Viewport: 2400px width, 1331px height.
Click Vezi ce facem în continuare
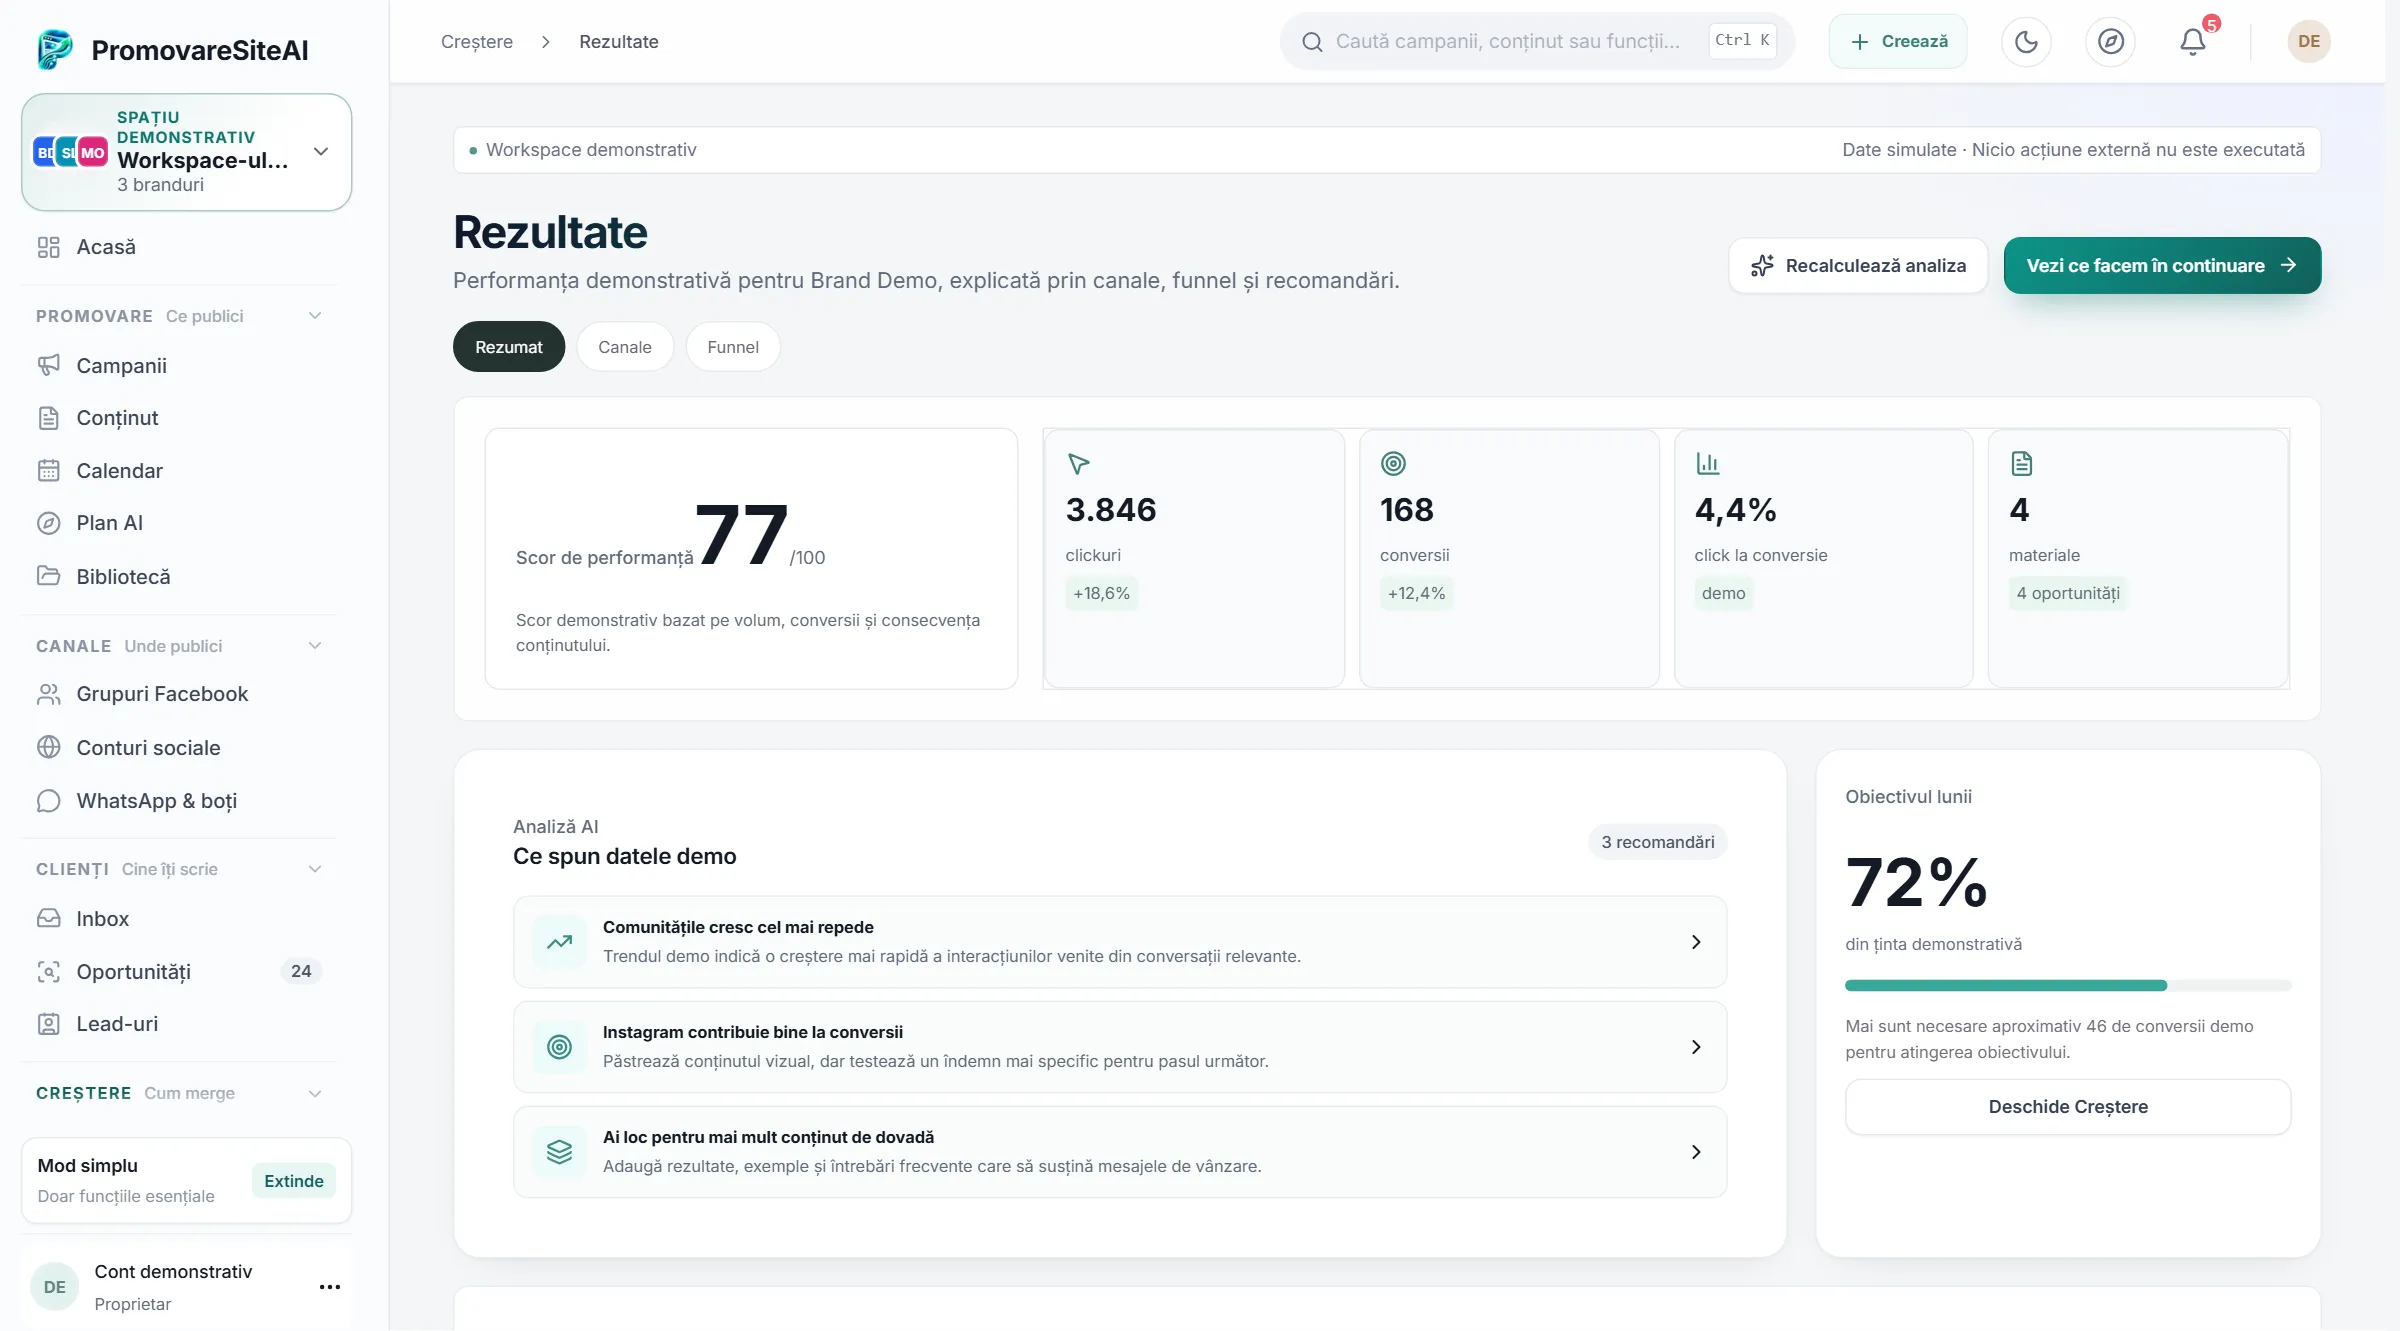(x=2162, y=265)
